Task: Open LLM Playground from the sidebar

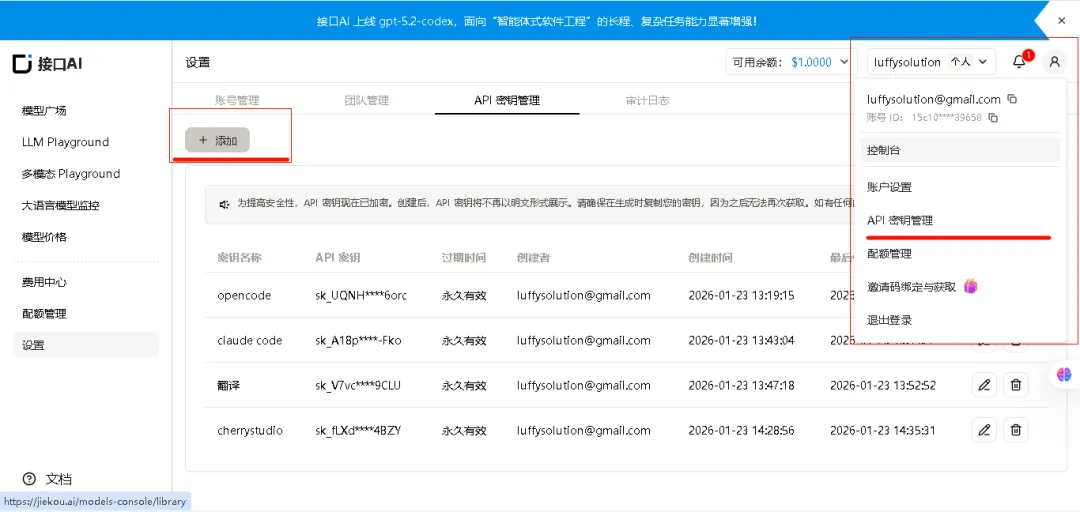Action: click(65, 142)
